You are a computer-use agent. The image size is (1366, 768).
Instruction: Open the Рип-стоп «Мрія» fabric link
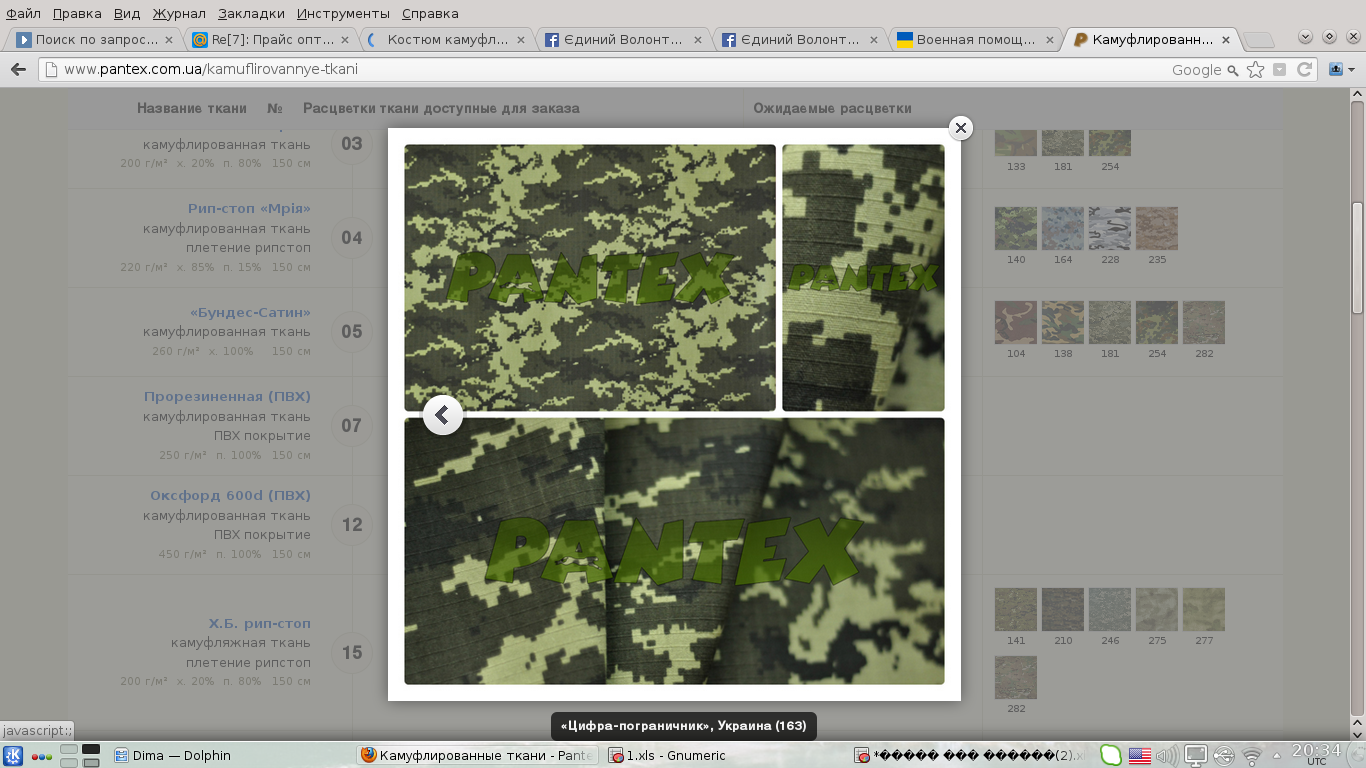(x=249, y=208)
